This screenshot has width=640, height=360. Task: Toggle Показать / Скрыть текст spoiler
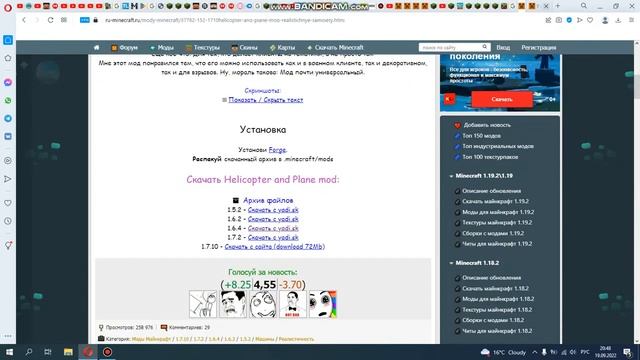pyautogui.click(x=266, y=100)
